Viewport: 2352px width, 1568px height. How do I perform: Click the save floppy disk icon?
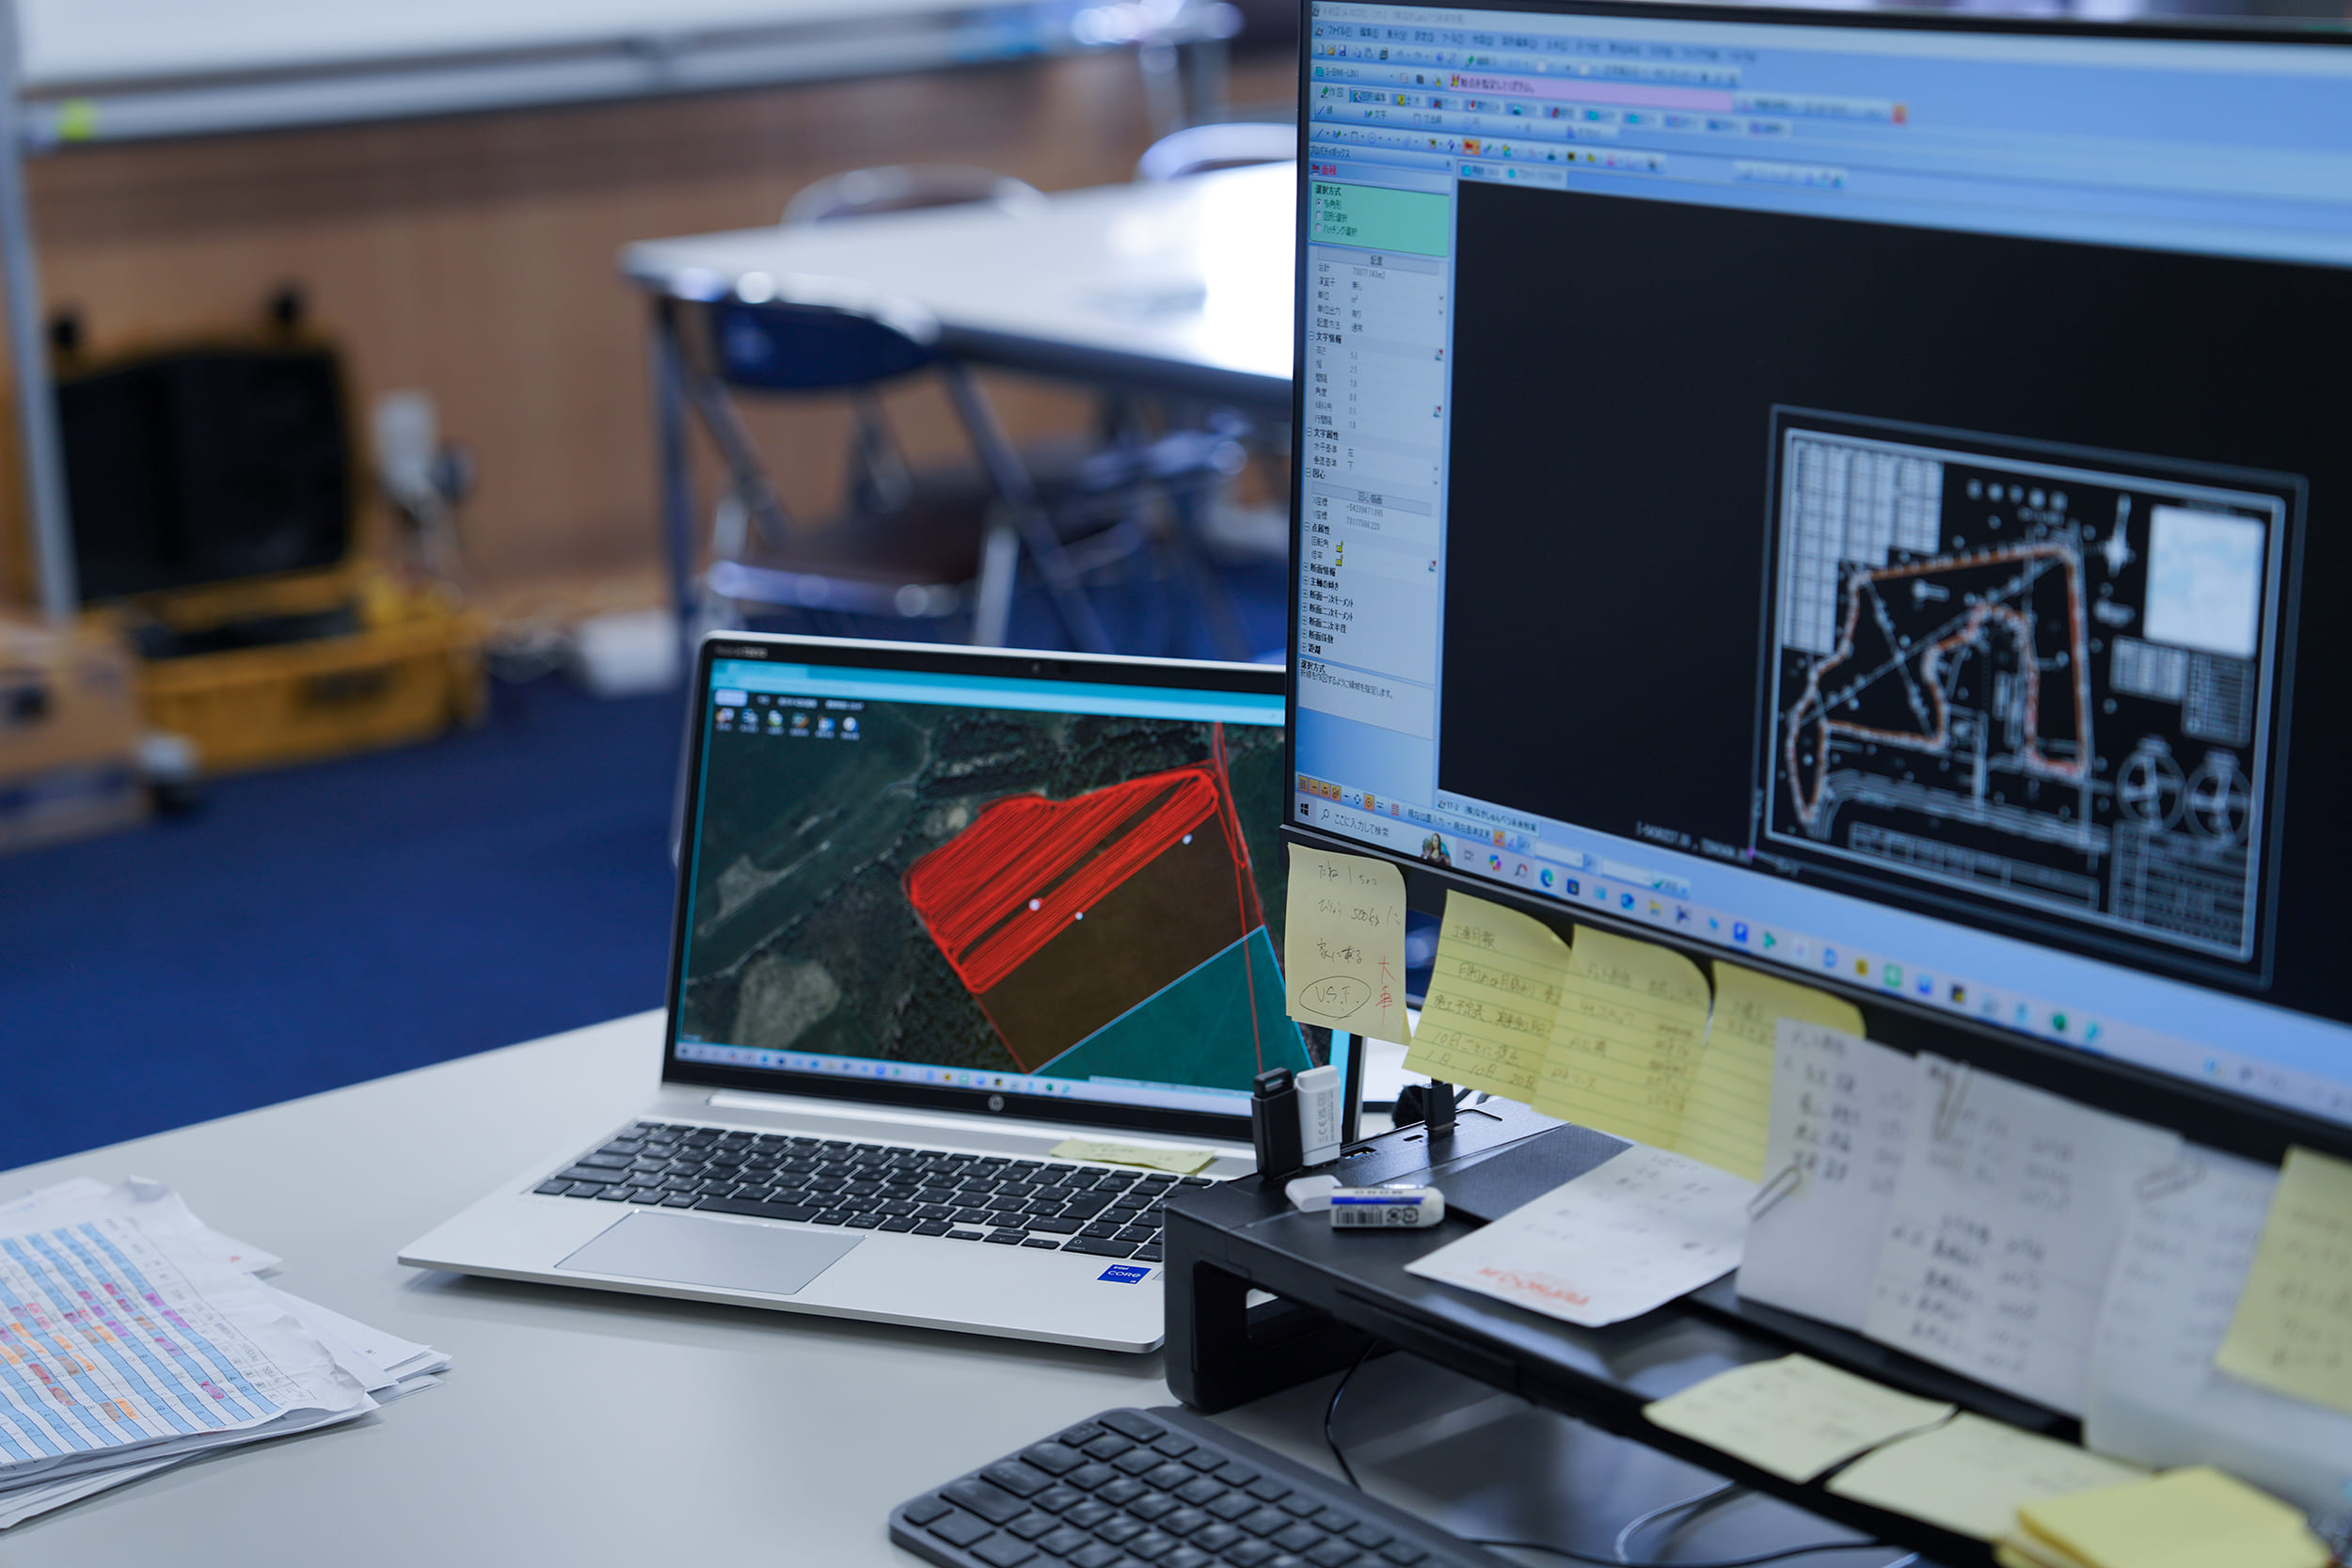point(1344,51)
